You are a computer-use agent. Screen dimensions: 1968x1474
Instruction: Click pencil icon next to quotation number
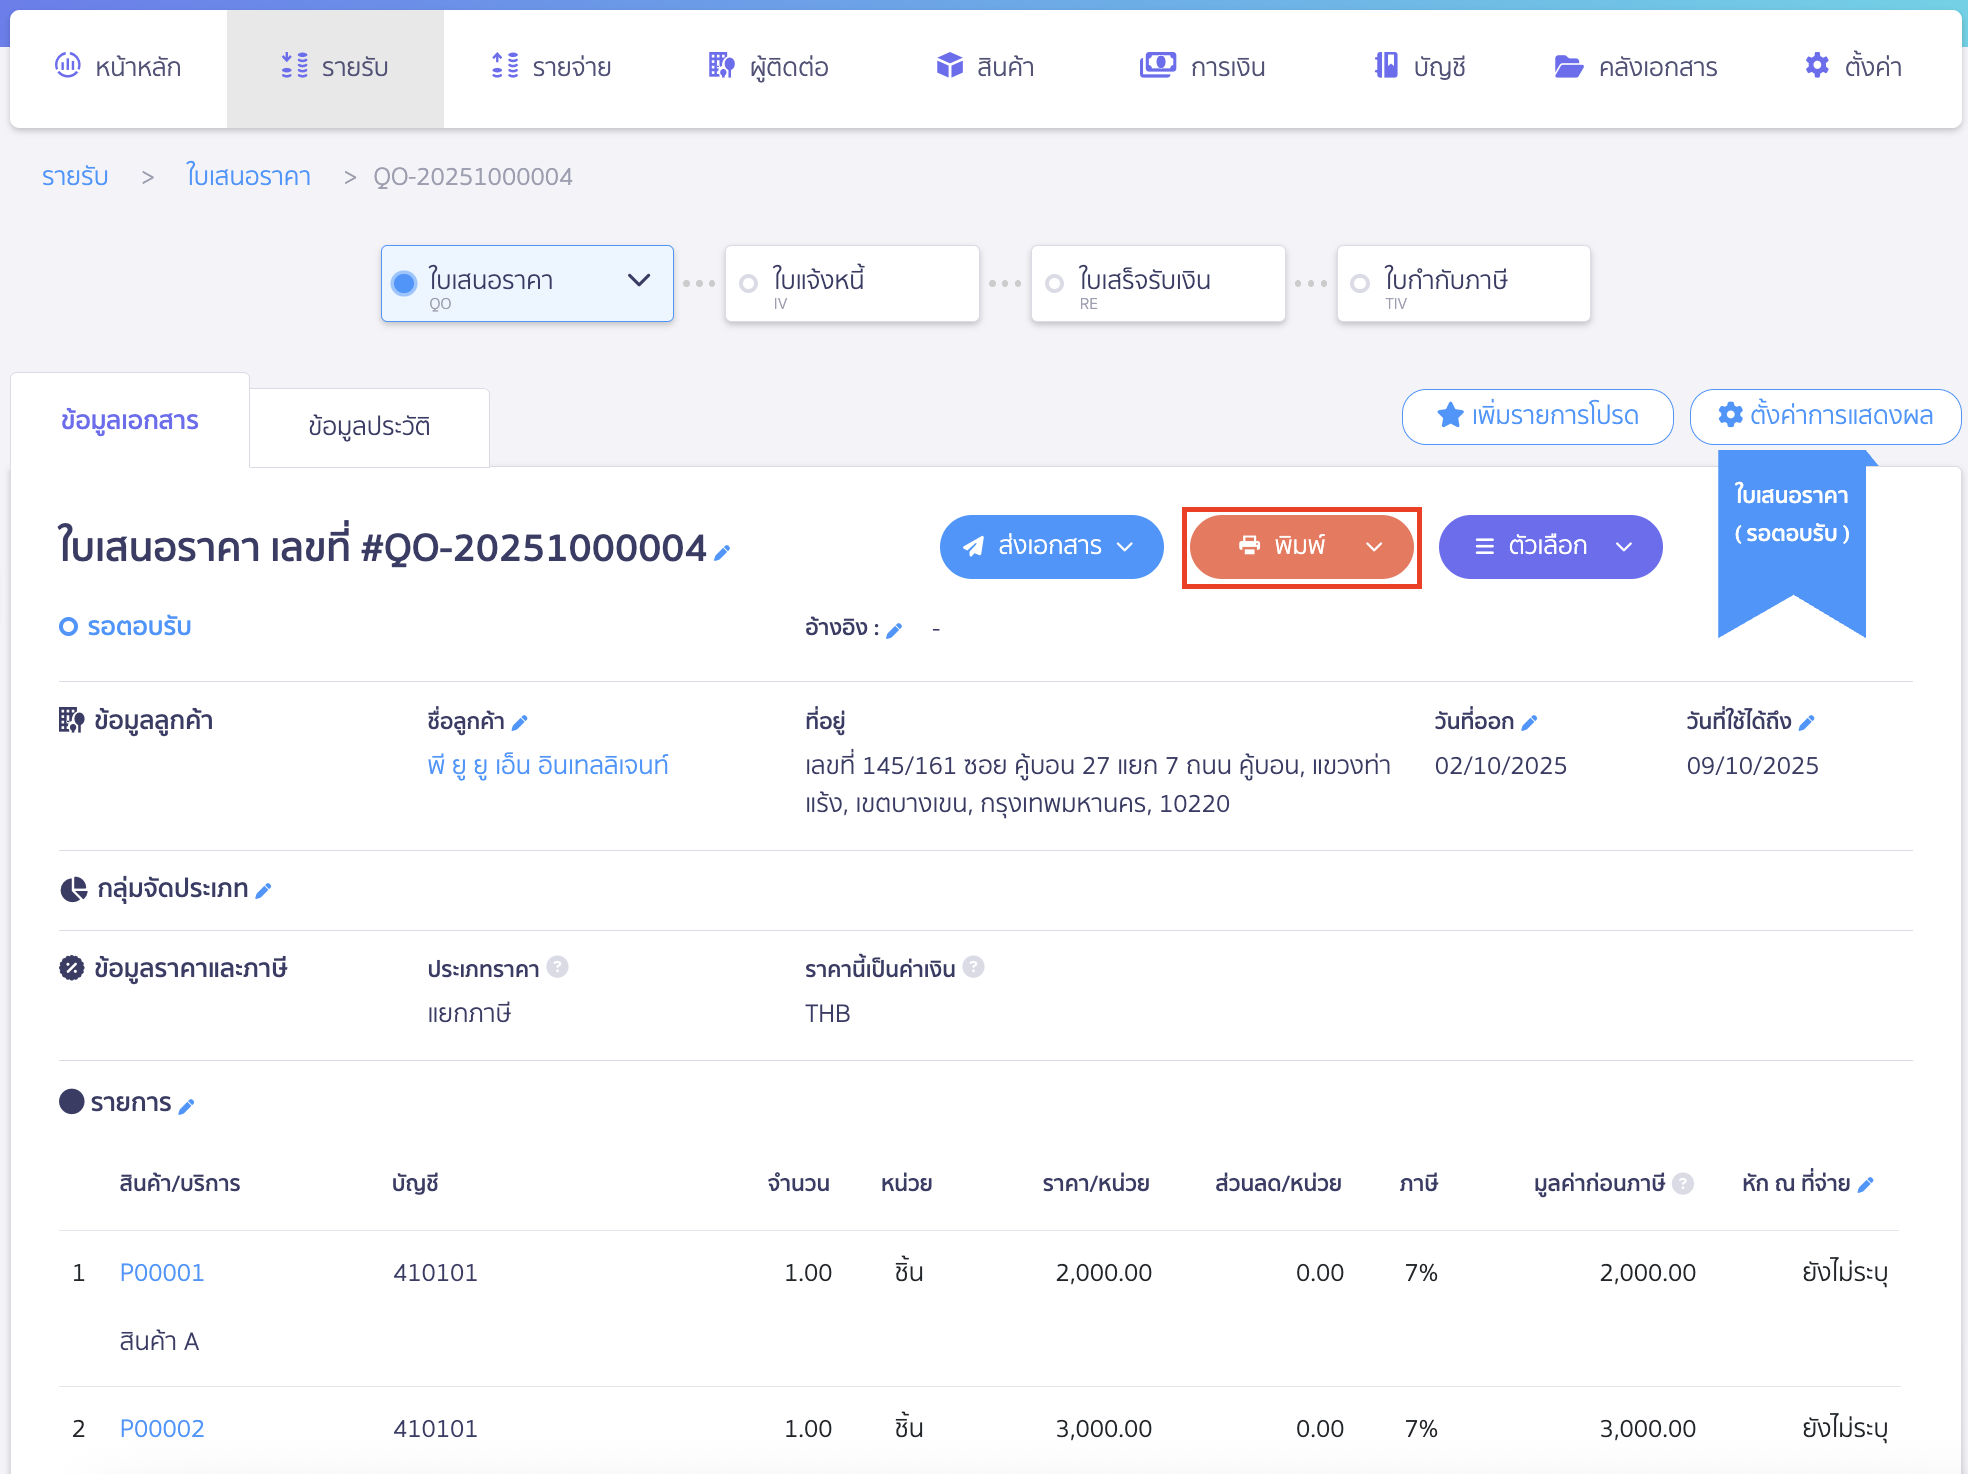point(723,552)
